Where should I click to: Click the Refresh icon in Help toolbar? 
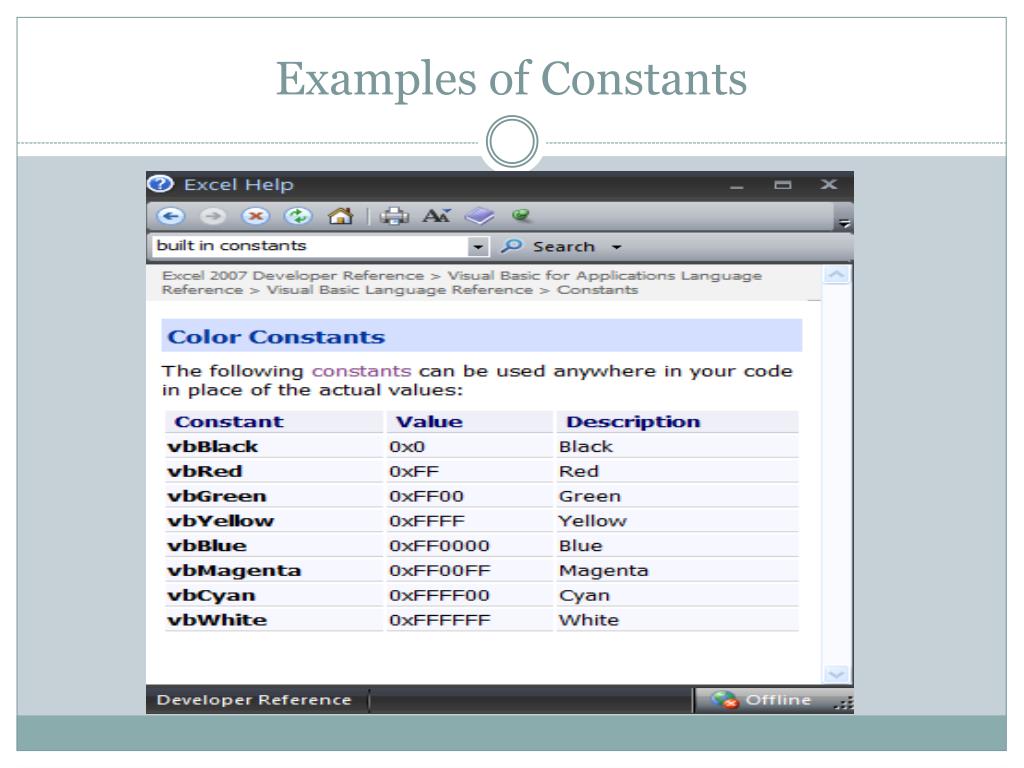coord(298,216)
